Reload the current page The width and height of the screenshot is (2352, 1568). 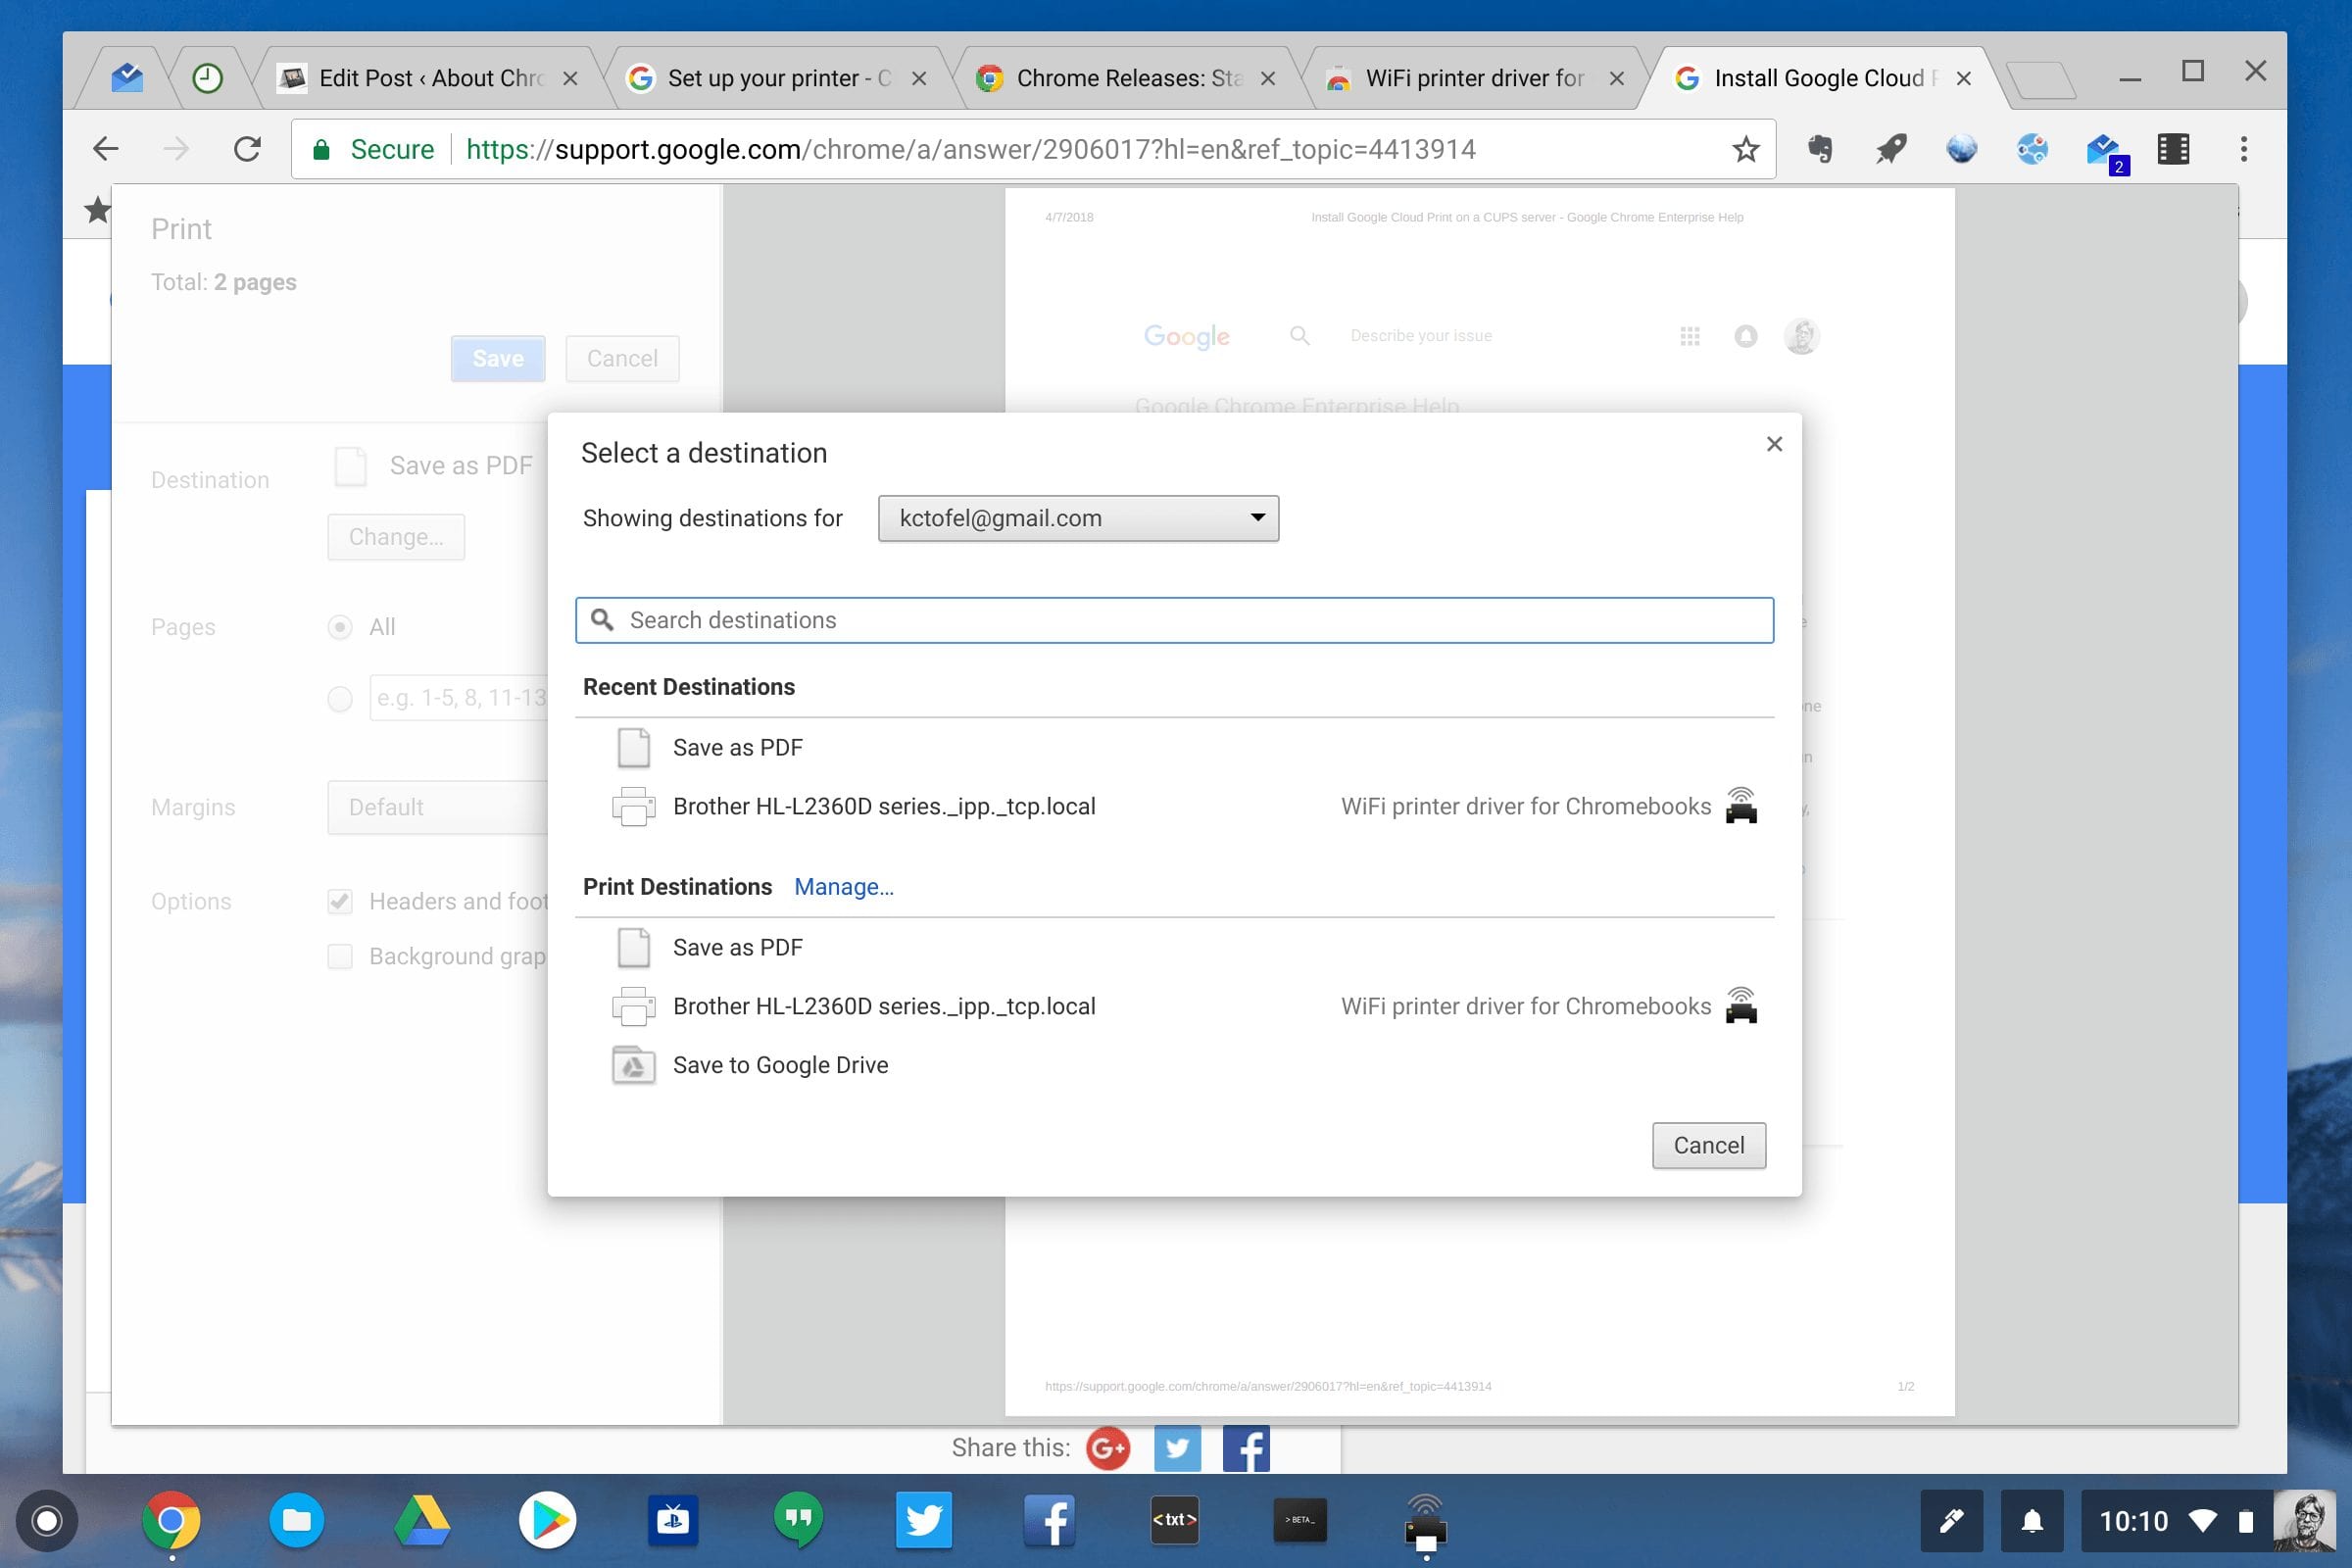(x=247, y=149)
